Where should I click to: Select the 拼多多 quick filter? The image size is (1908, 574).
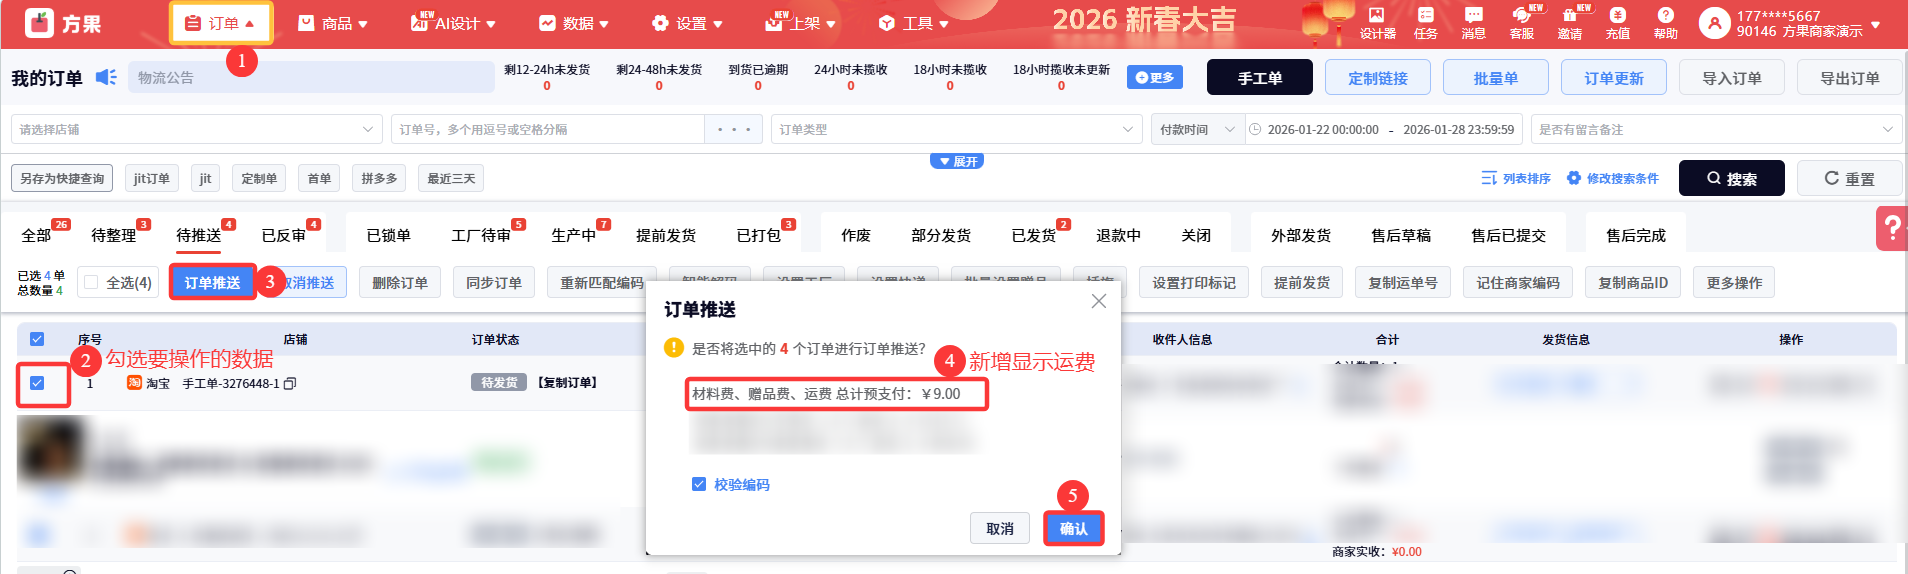(x=379, y=178)
